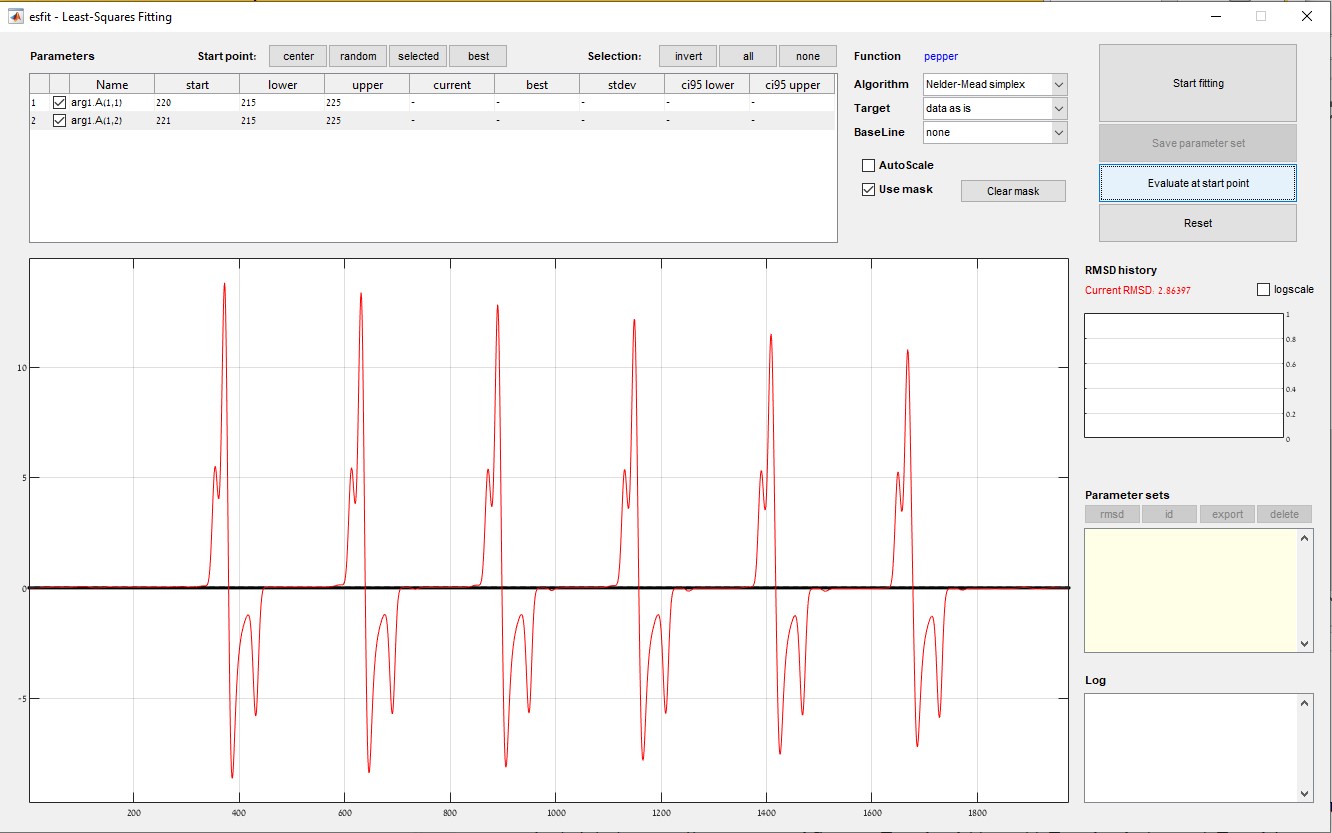Viewport: 1332px width, 833px height.
Task: Enable the AutoScale checkbox
Action: pos(868,165)
